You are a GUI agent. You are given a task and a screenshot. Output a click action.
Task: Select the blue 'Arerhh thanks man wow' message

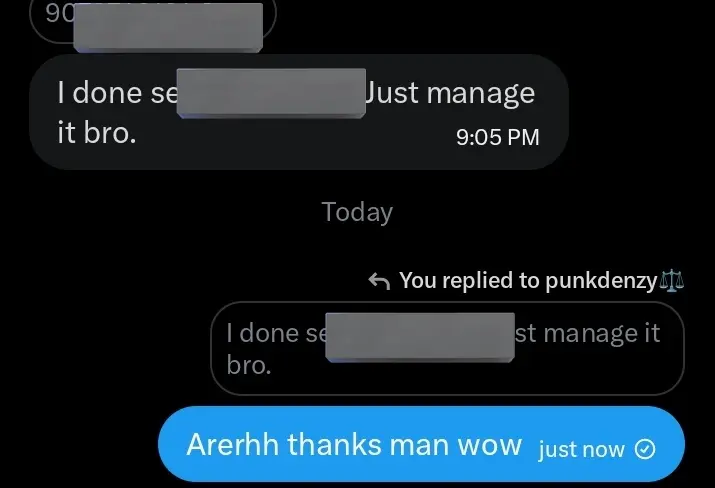point(421,444)
